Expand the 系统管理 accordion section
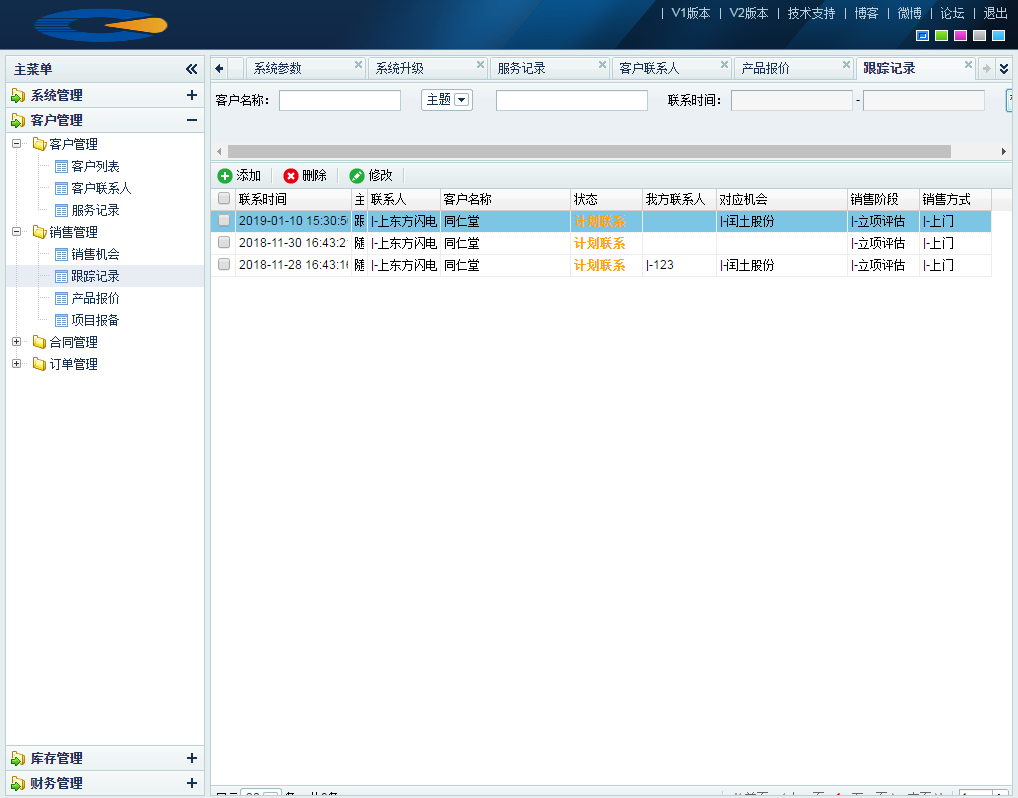The width and height of the screenshot is (1018, 798). coord(192,96)
